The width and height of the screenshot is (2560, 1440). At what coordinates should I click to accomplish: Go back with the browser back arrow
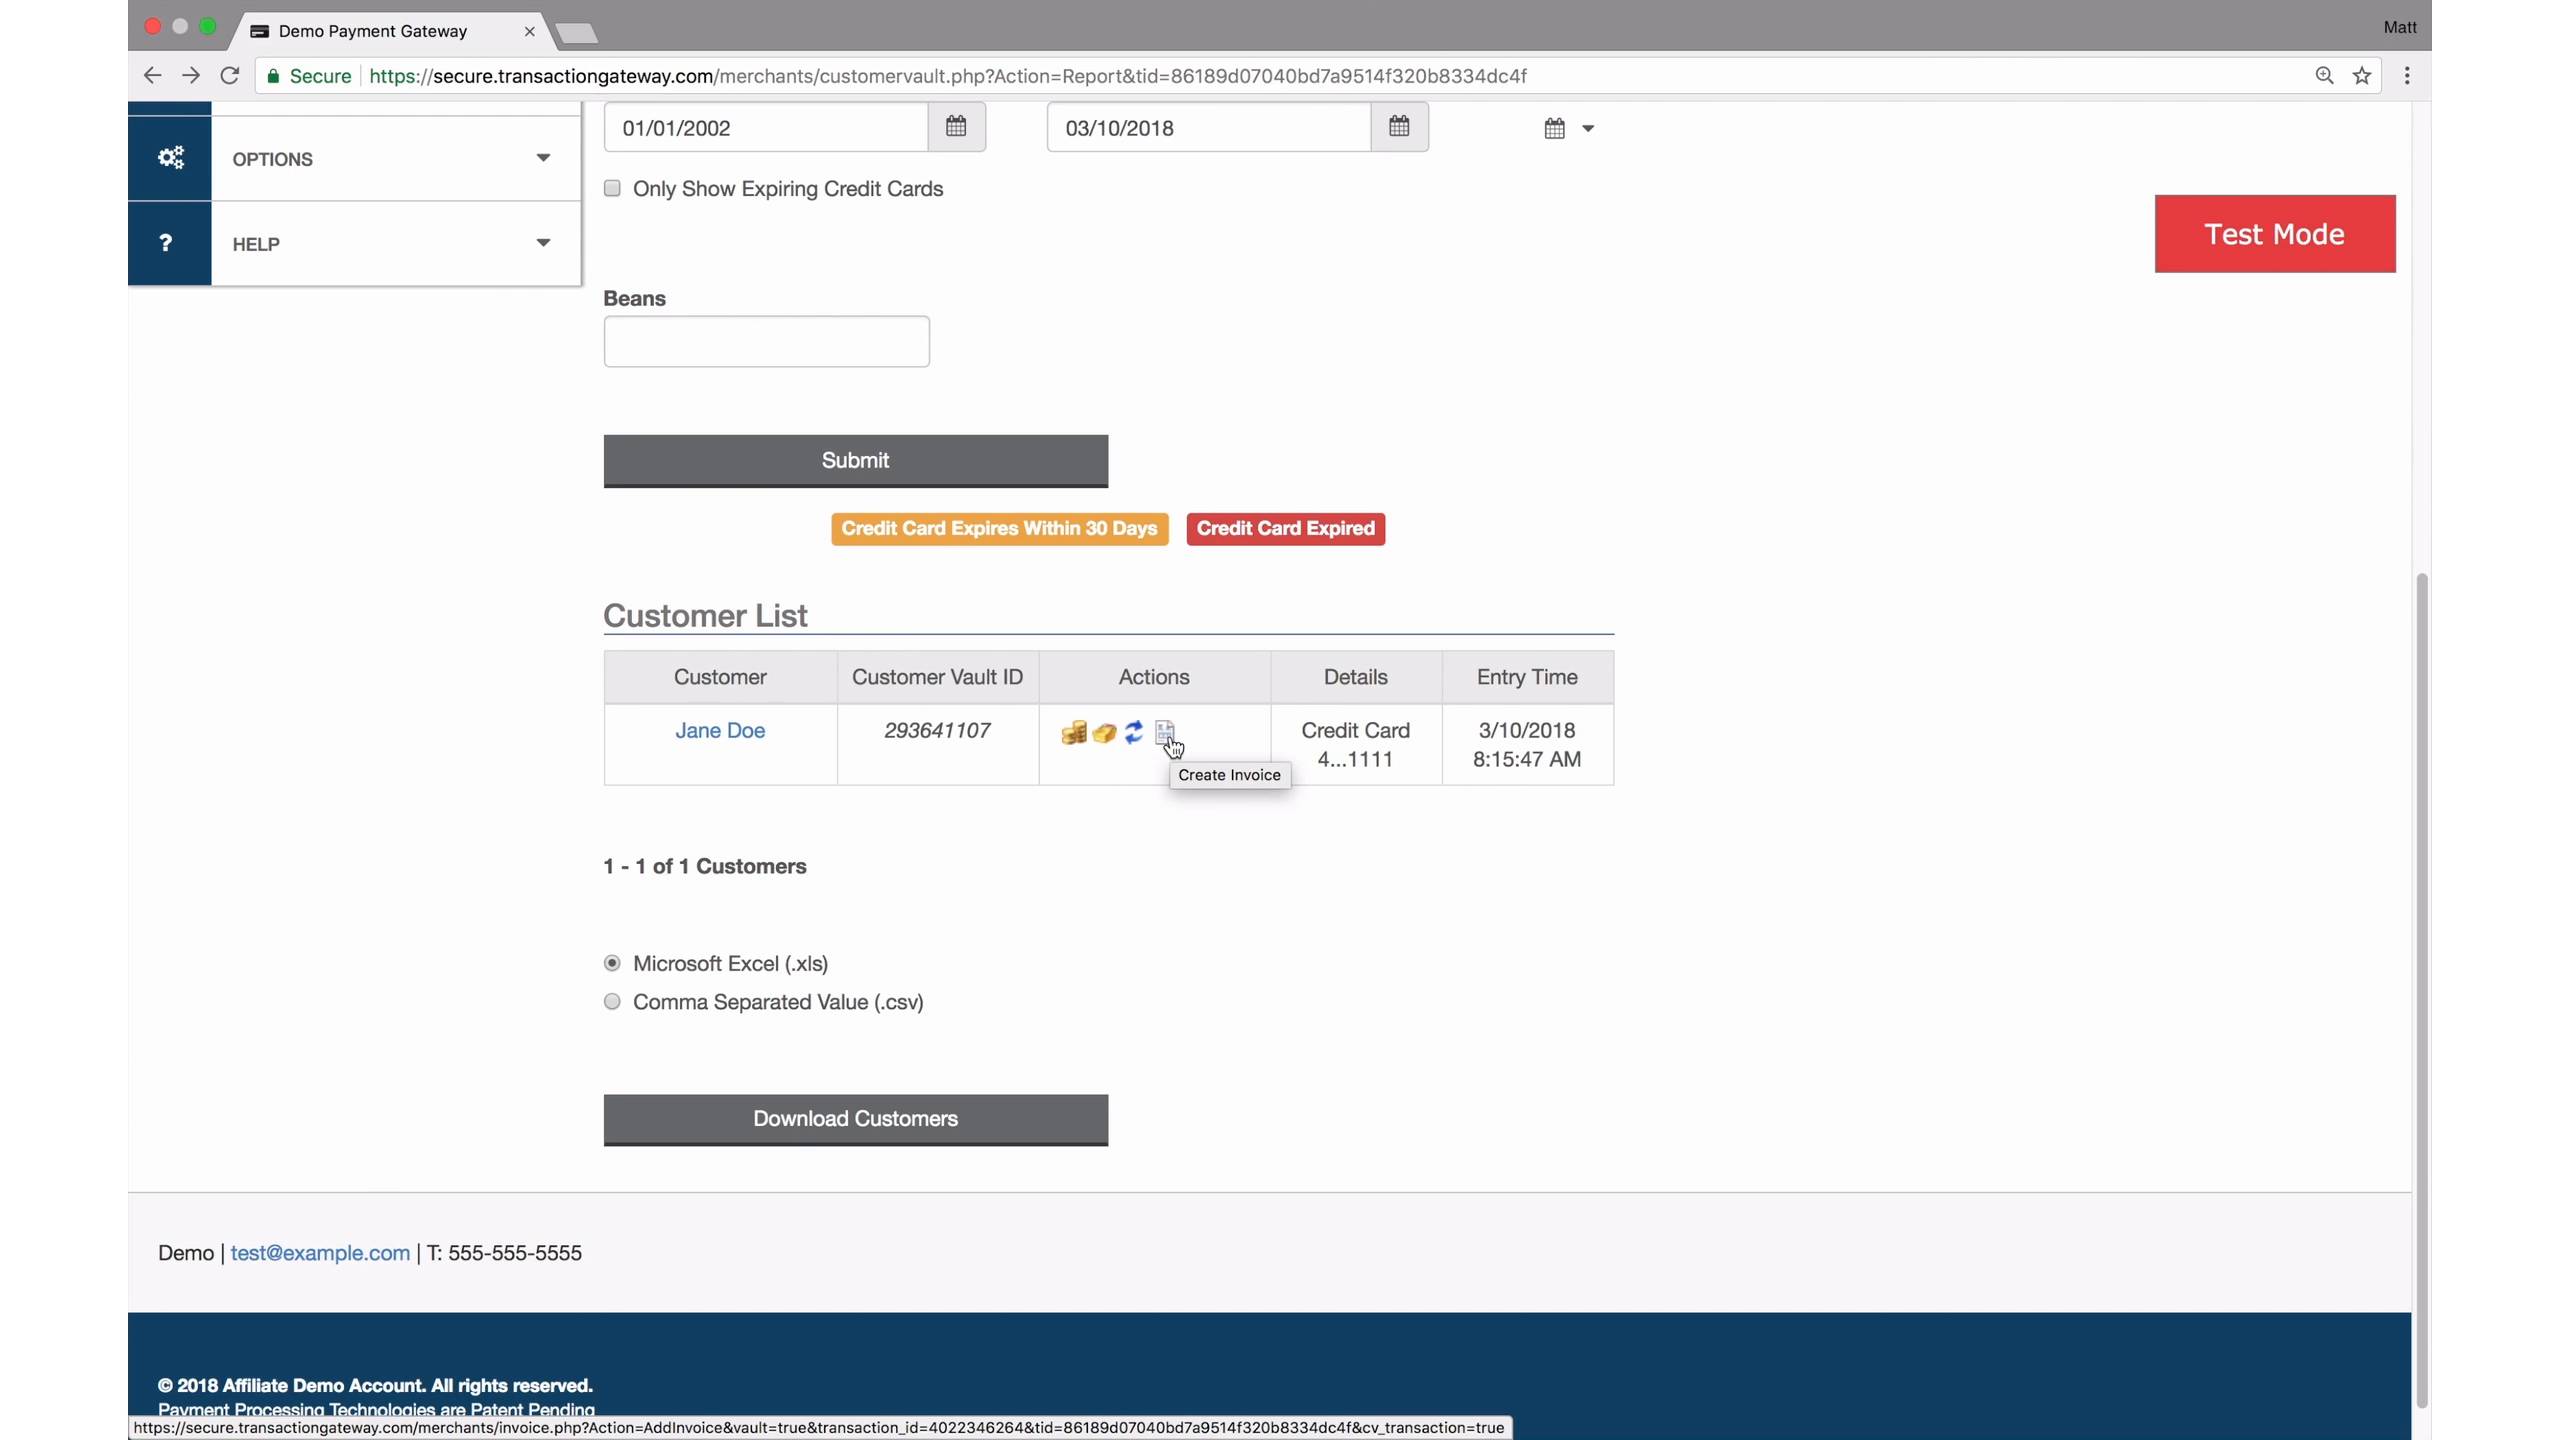[152, 76]
